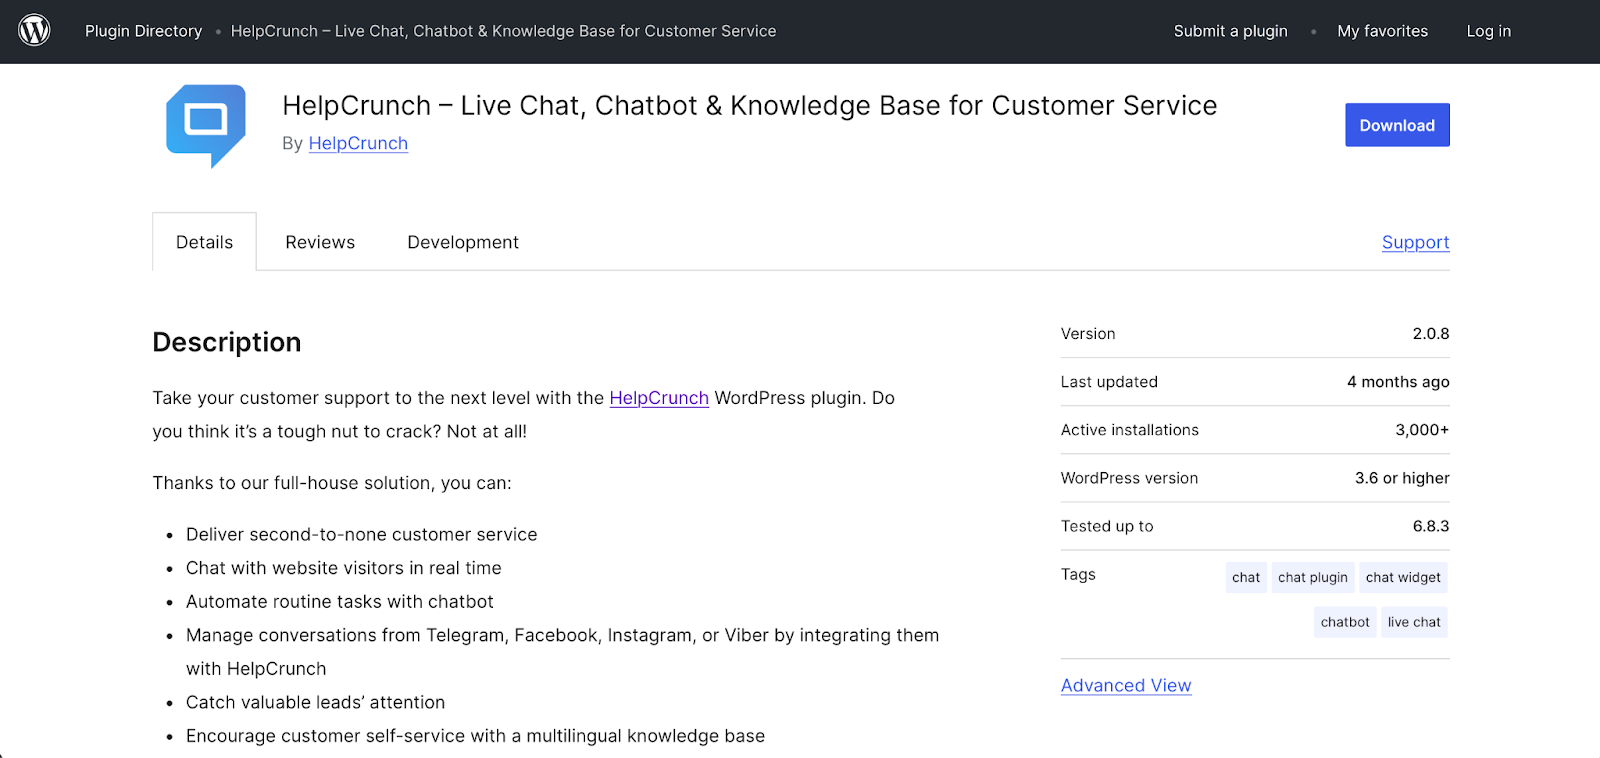Click the chat tag
This screenshot has width=1600, height=758.
1246,577
